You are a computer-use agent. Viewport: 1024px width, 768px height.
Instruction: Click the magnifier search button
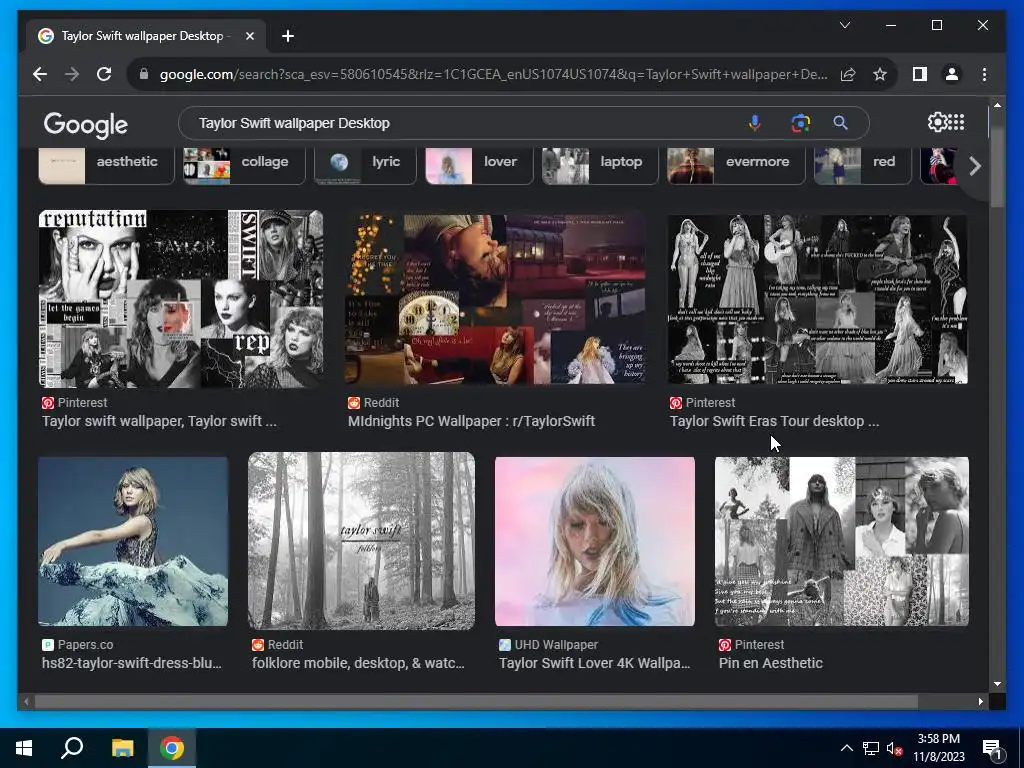840,123
